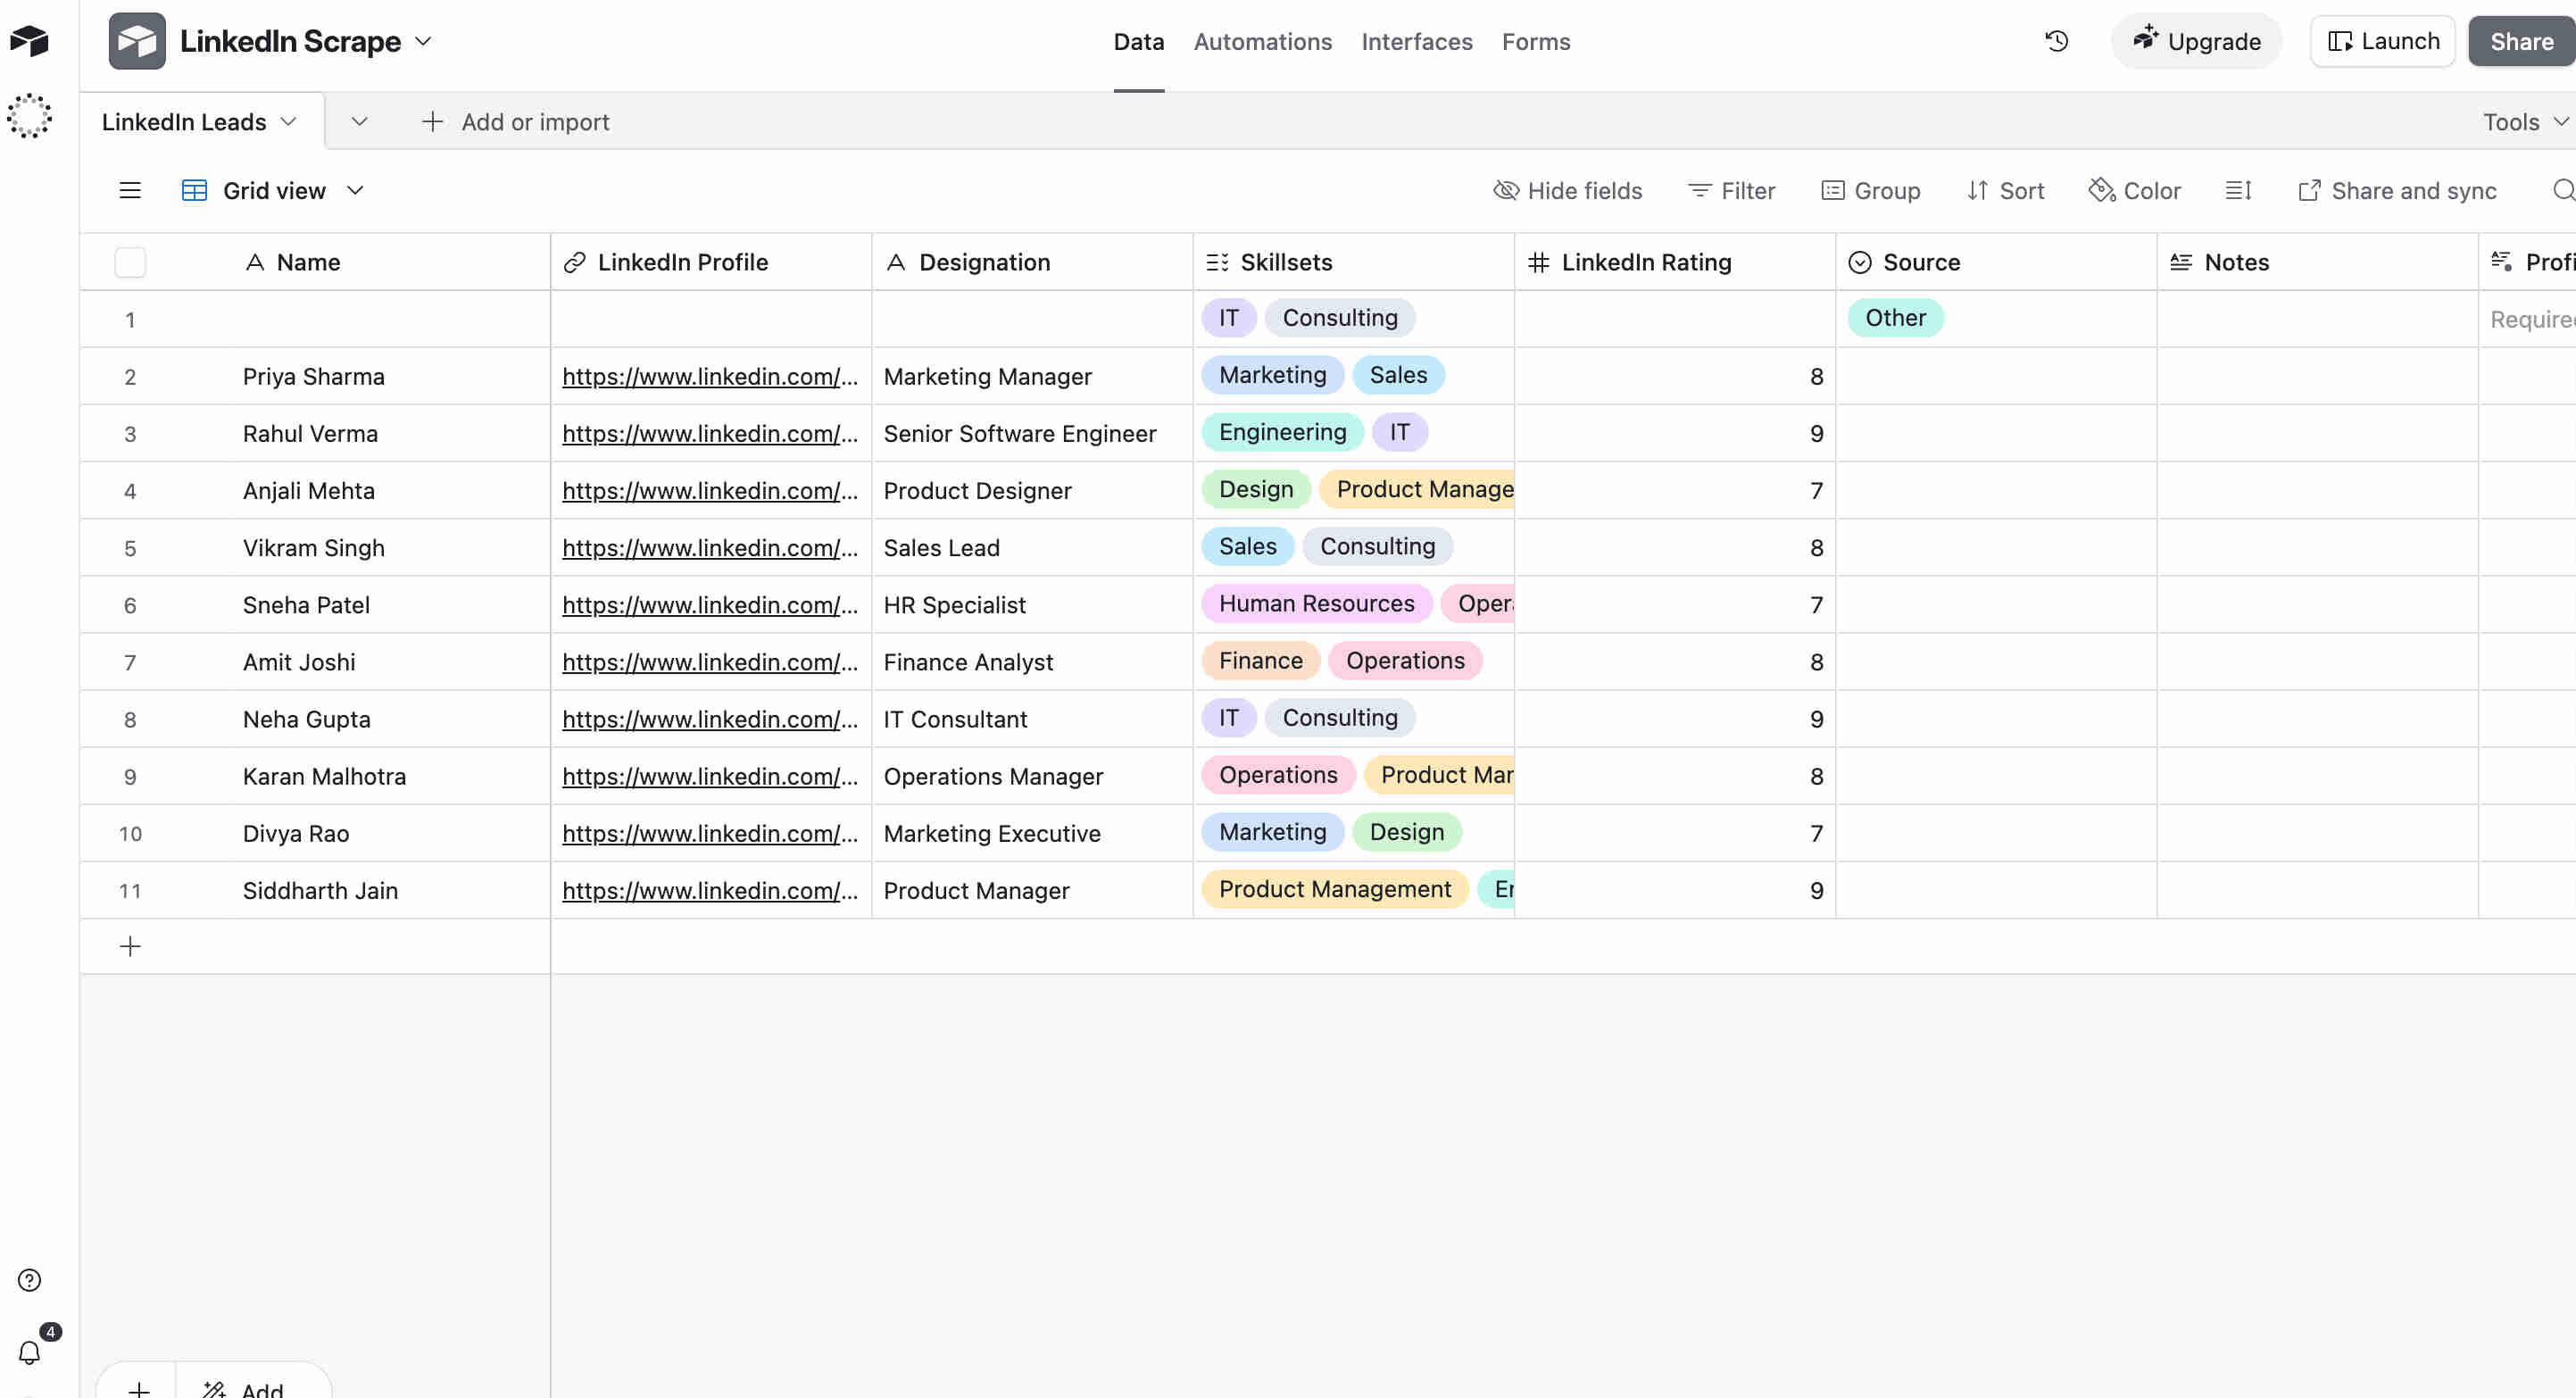Screen dimensions: 2576x1398
Task: Select the 'Operations Manager' designation cell
Action: click(1032, 776)
